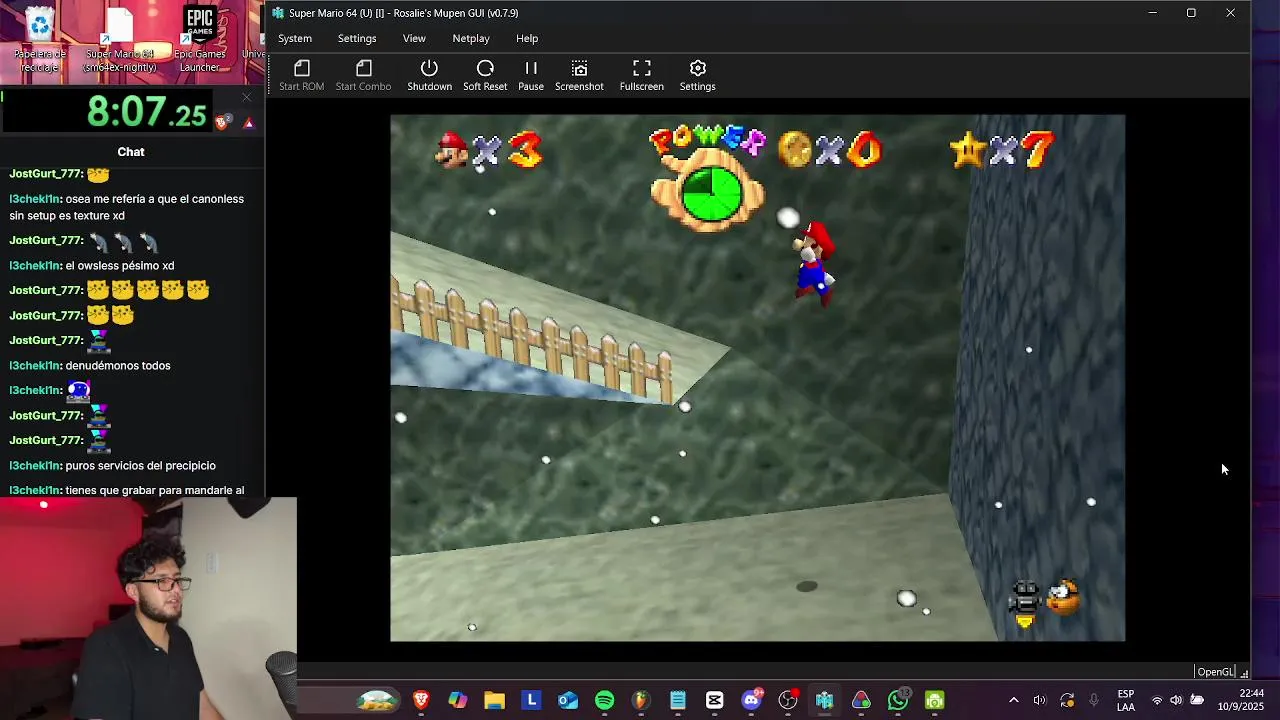Switch to Mupen emulator taskbar icon
1280x720 pixels.
coord(824,700)
